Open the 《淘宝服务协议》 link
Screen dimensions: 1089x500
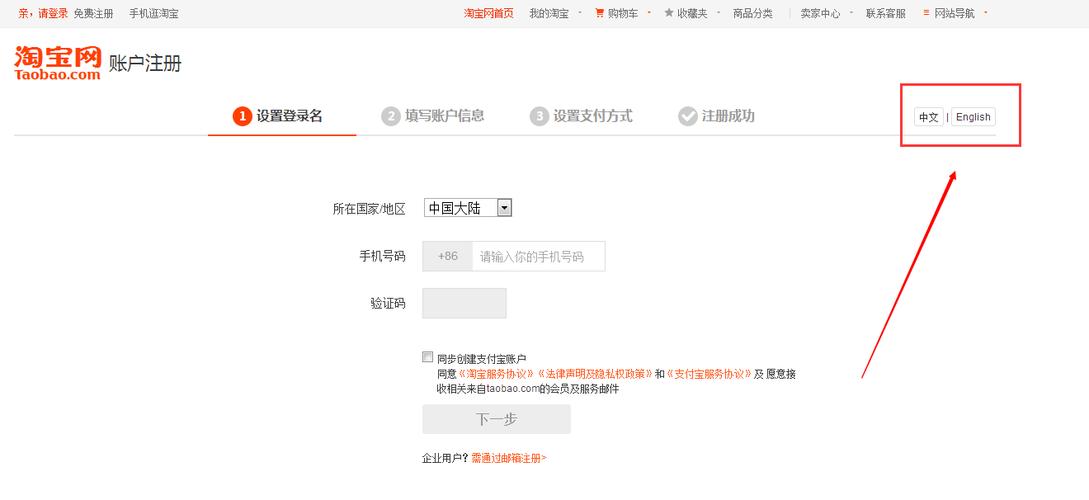click(x=496, y=374)
